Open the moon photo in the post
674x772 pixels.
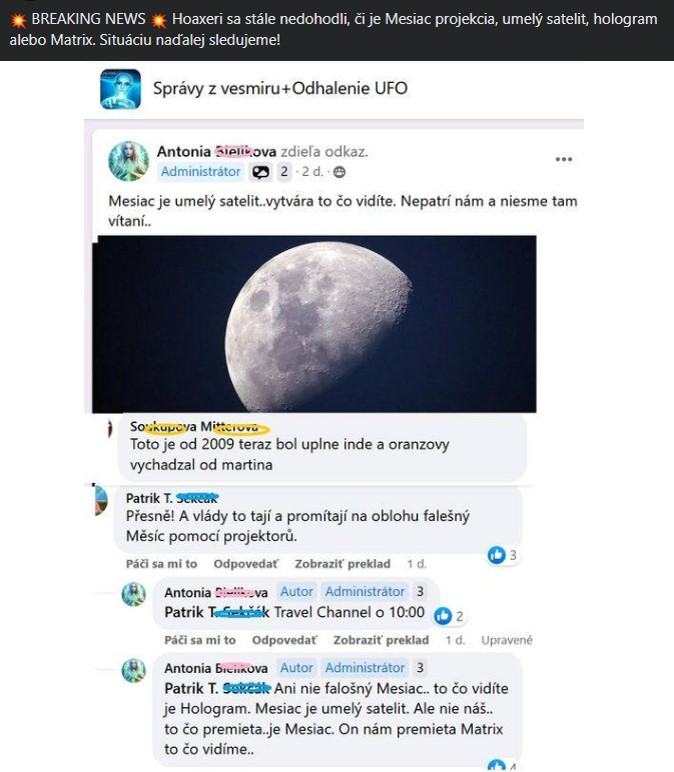tap(314, 324)
